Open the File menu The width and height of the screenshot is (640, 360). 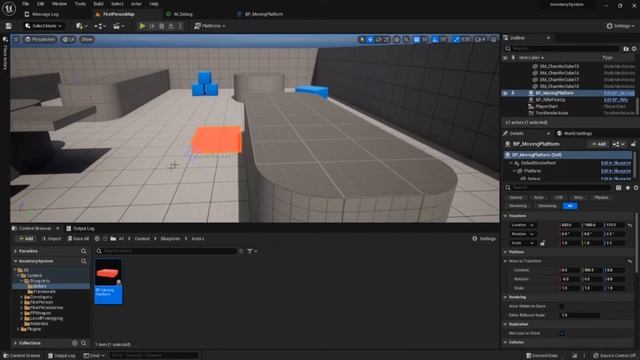(x=25, y=4)
